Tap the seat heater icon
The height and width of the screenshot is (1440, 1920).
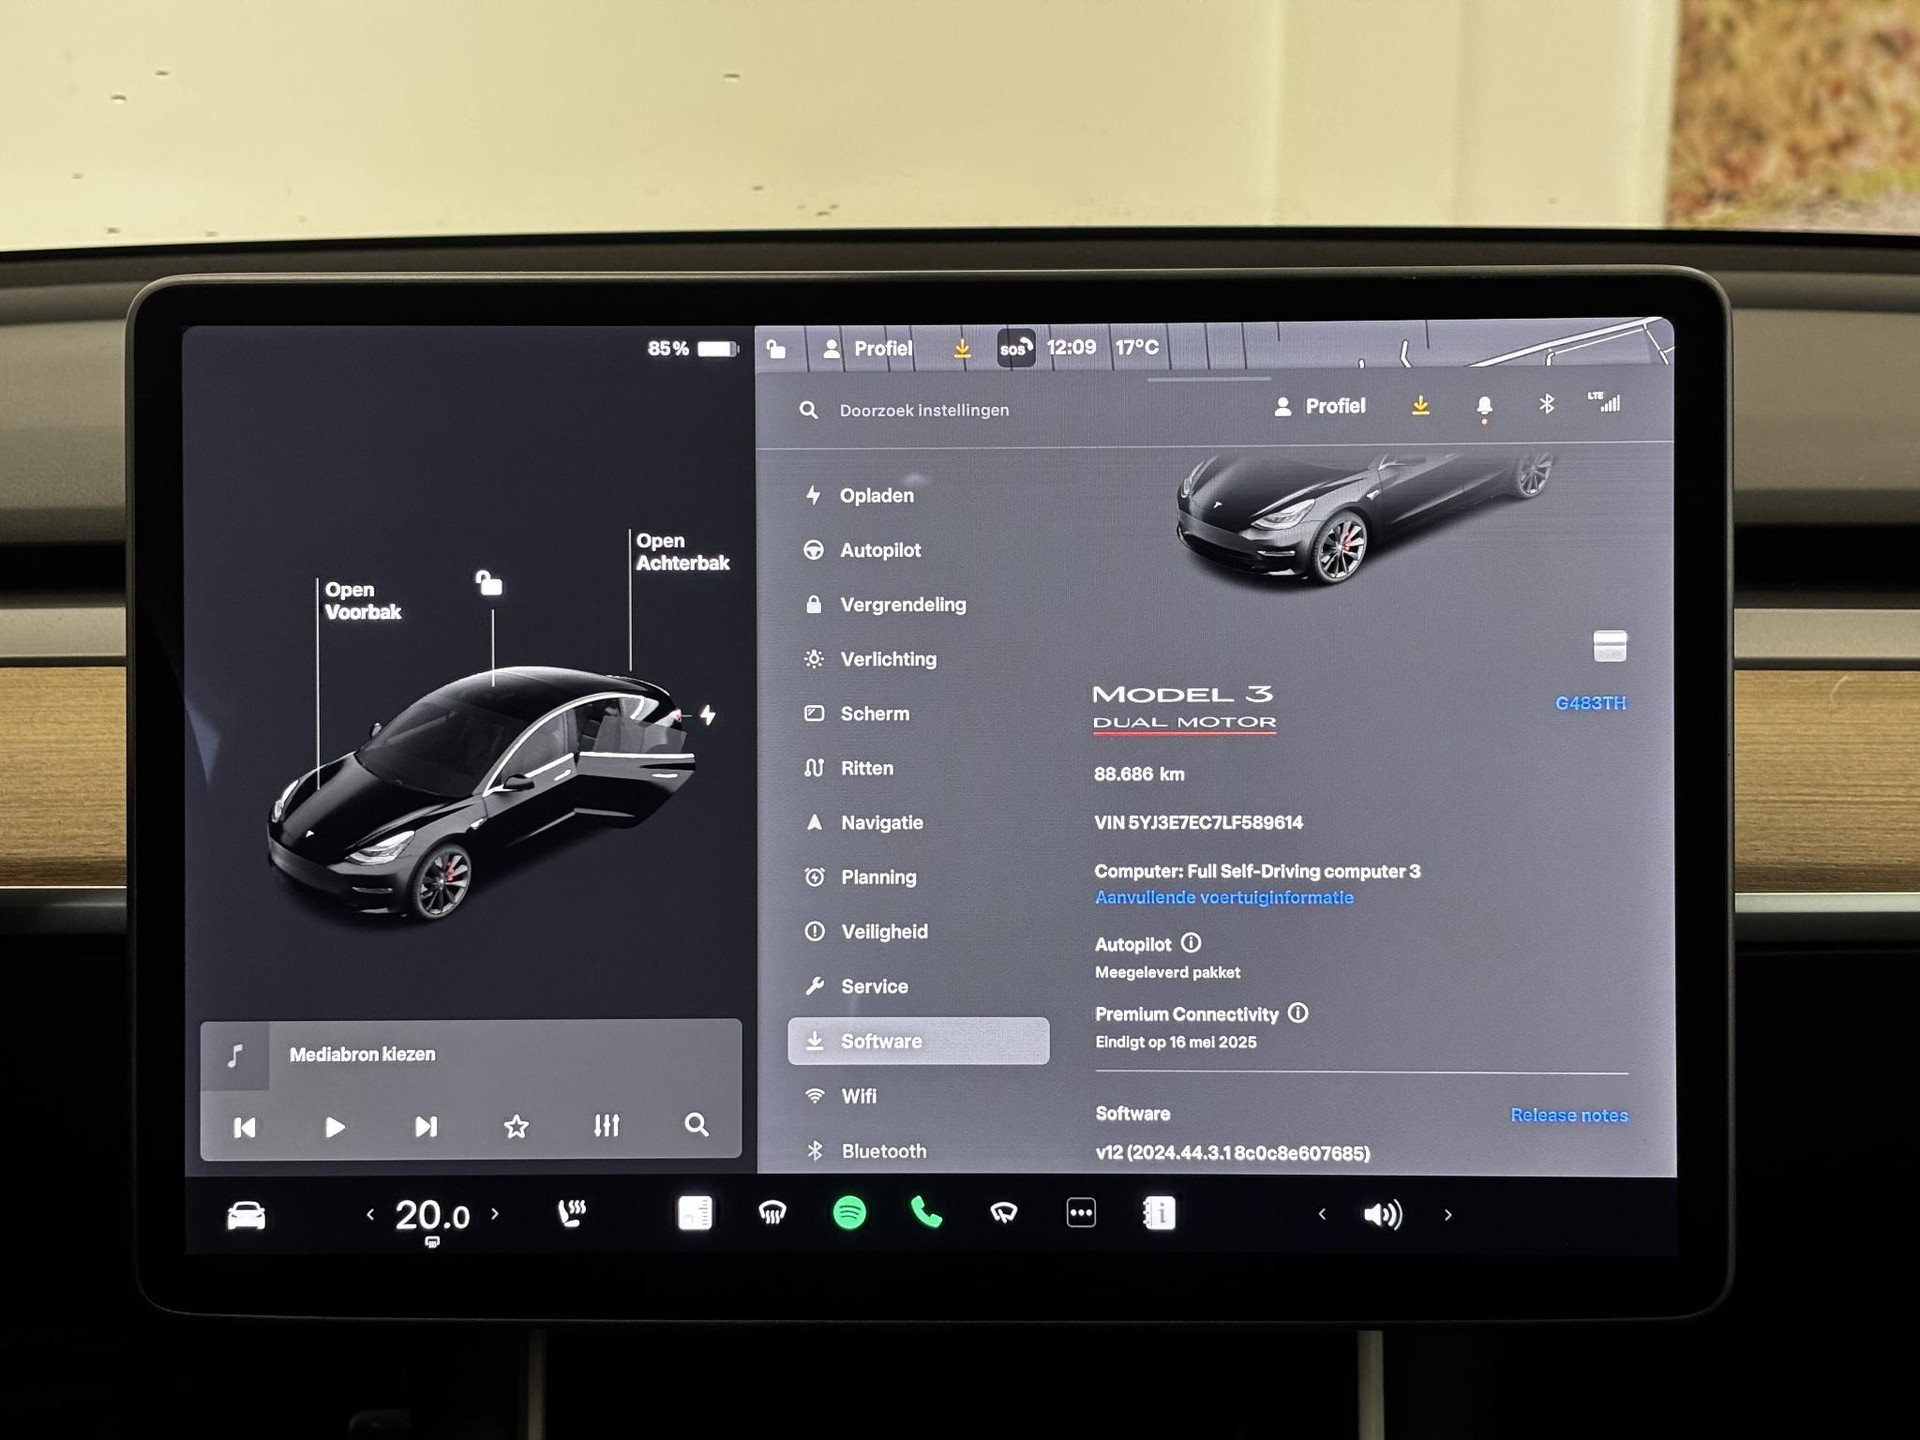point(571,1213)
